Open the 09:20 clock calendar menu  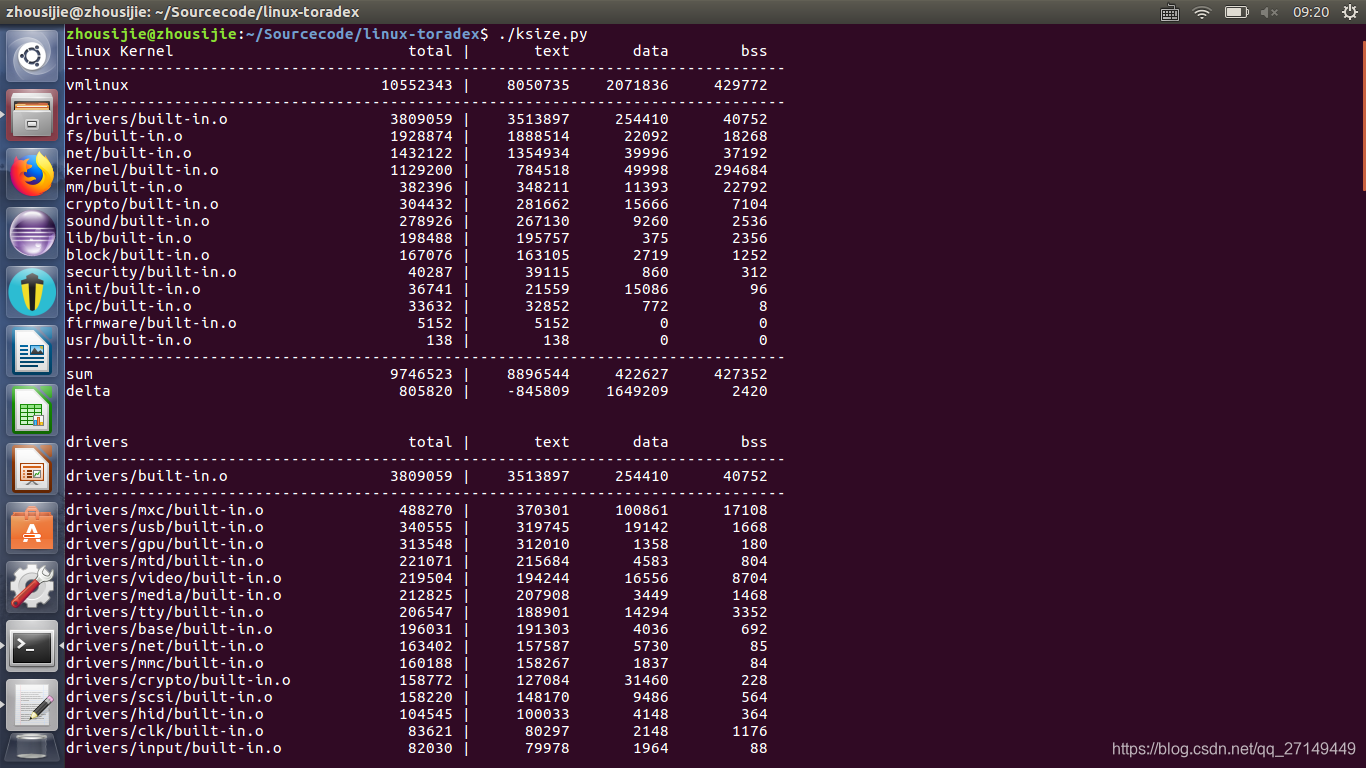1311,12
